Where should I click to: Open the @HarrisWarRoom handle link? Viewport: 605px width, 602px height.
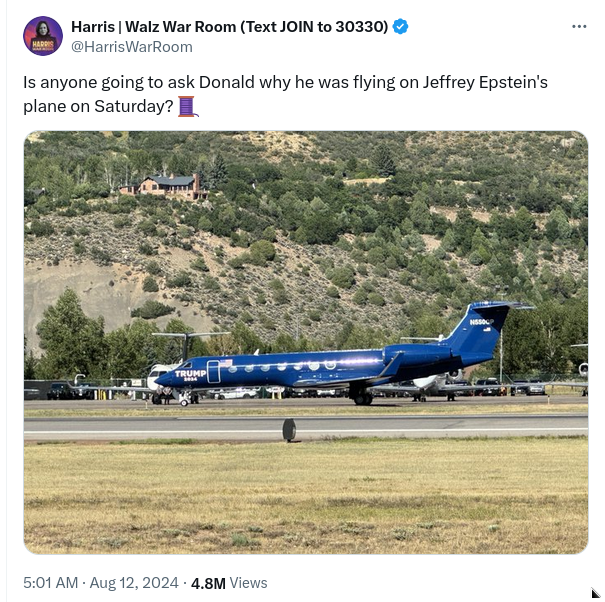pyautogui.click(x=131, y=47)
